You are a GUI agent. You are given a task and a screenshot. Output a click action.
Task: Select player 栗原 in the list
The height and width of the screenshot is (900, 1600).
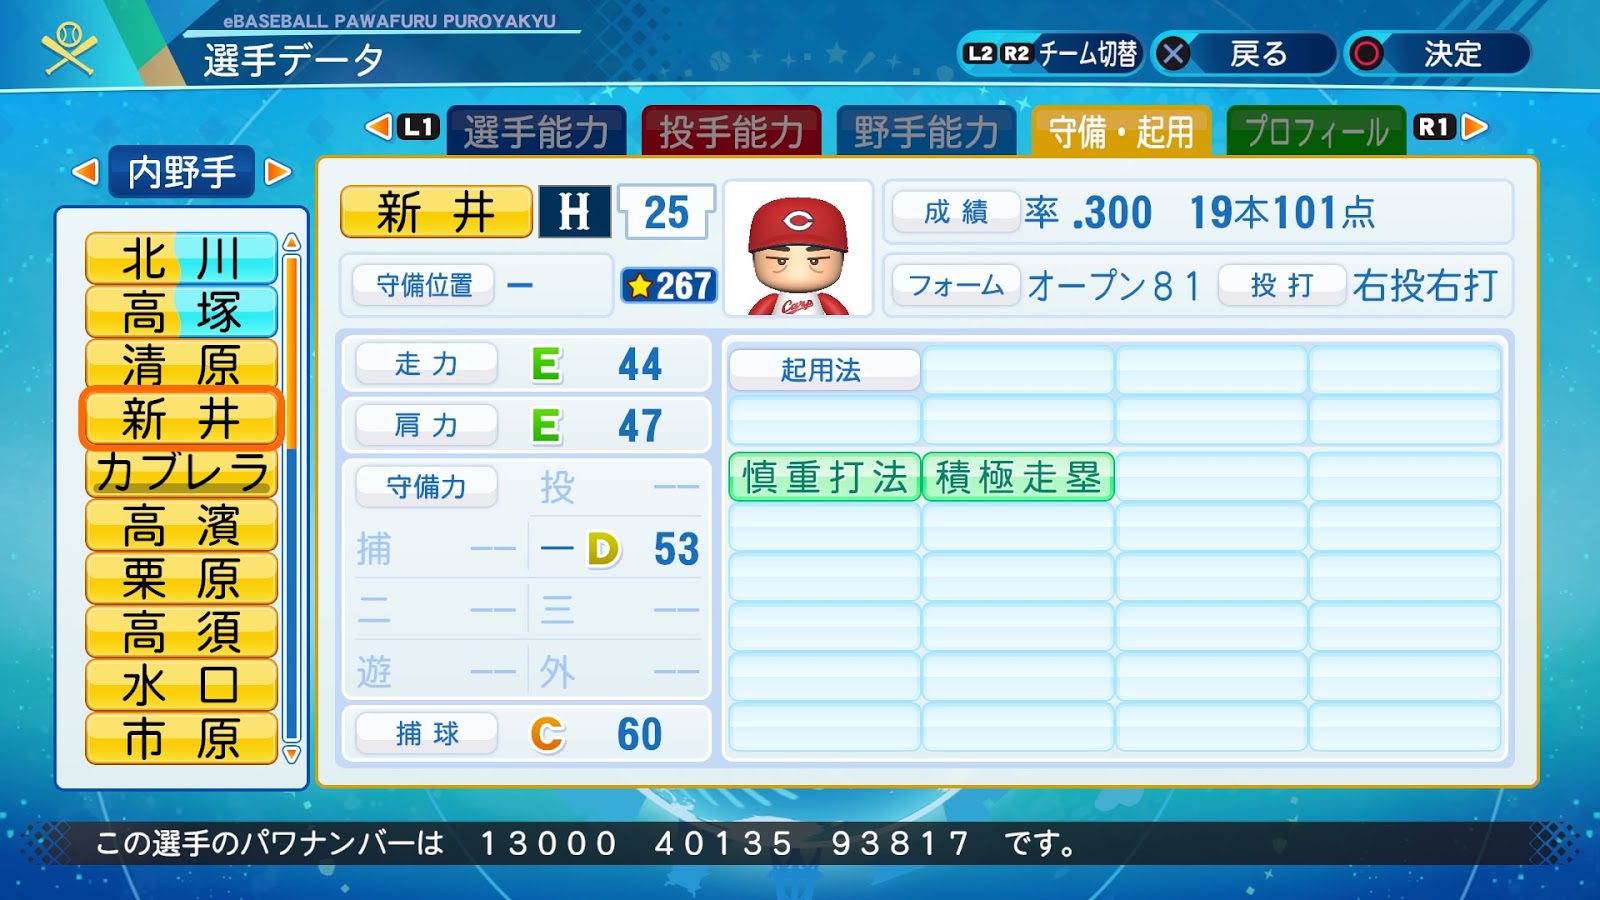tap(181, 578)
